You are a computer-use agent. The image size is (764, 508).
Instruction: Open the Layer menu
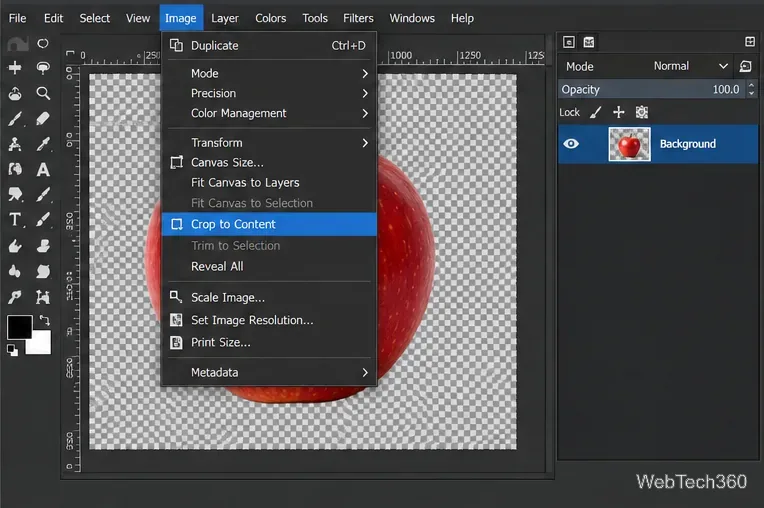(225, 18)
